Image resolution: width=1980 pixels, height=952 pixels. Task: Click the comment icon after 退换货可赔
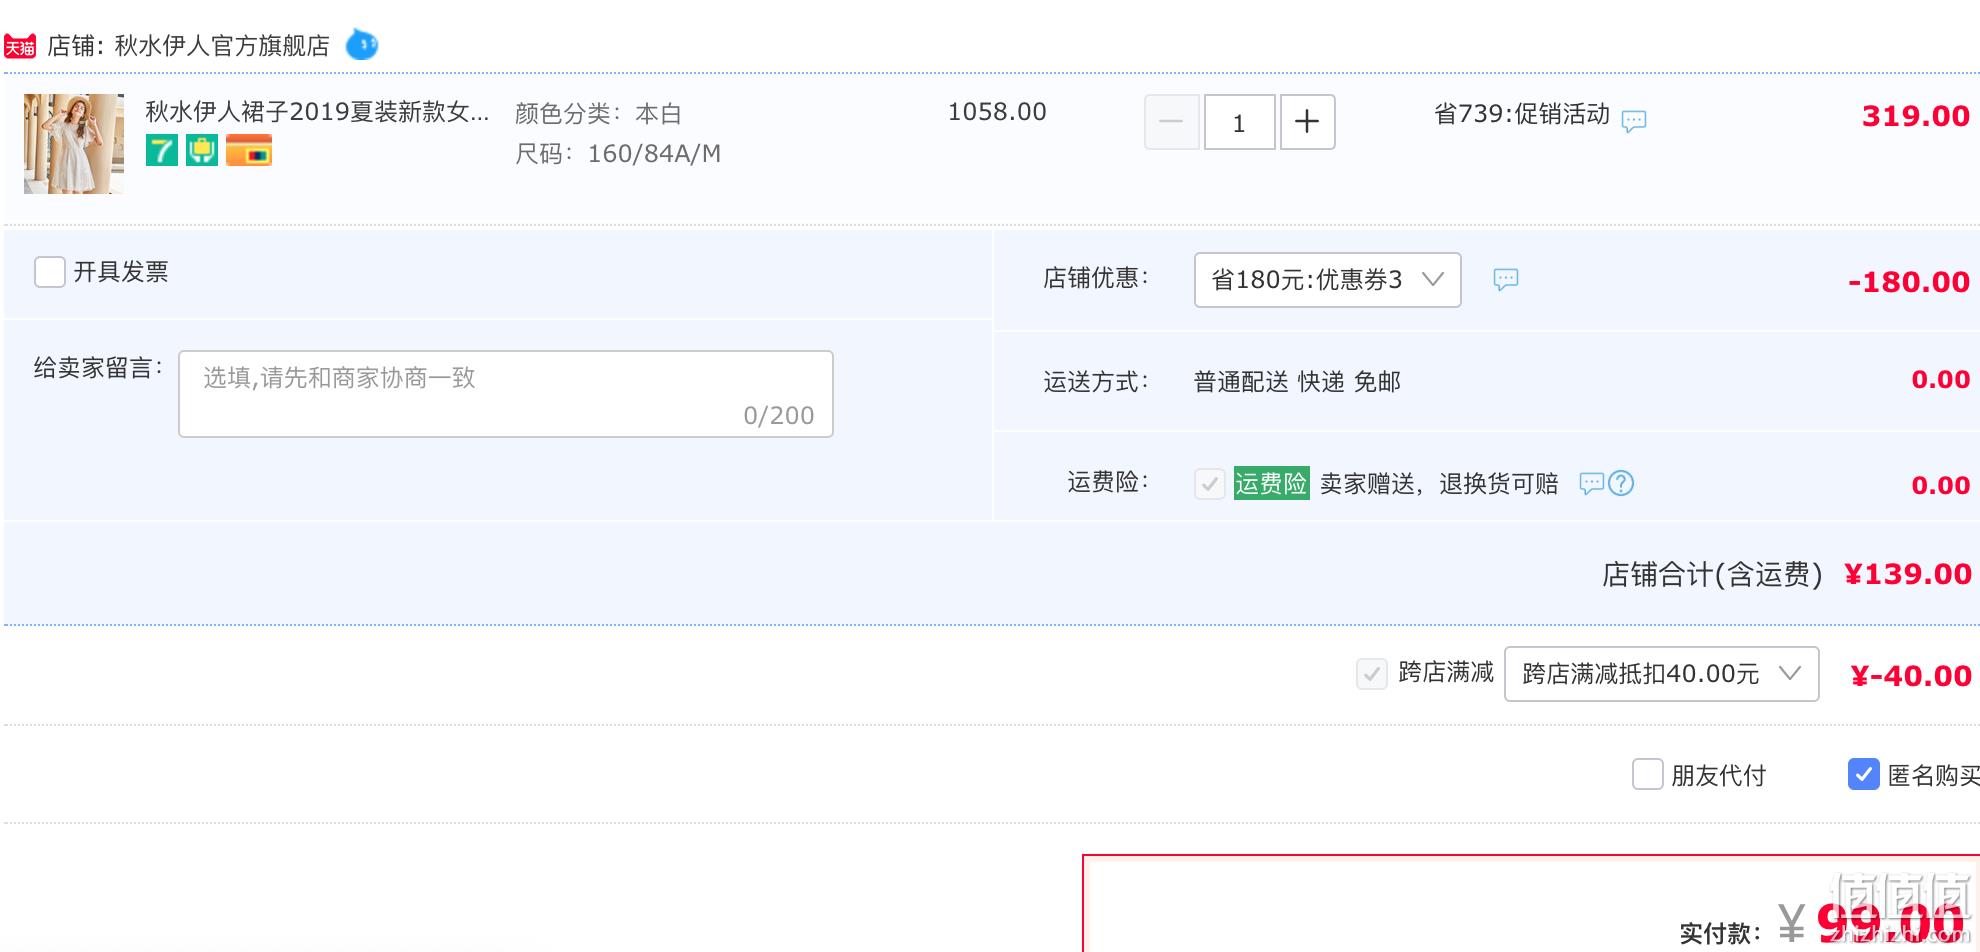[x=1591, y=484]
